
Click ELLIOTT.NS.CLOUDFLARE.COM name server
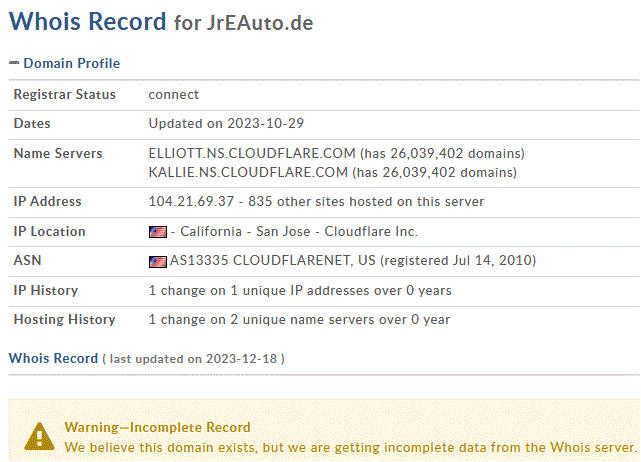252,153
